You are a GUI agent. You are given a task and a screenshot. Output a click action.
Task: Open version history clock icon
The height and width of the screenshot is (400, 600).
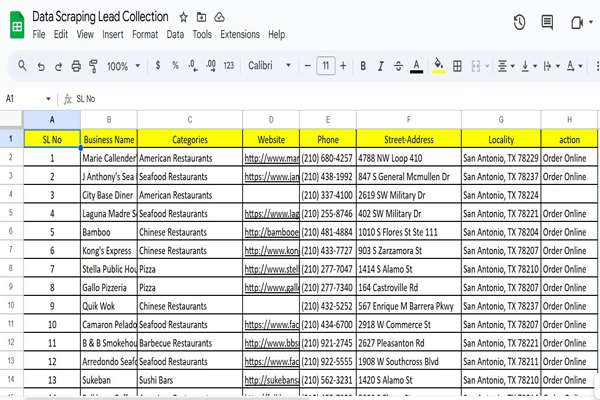pos(519,22)
